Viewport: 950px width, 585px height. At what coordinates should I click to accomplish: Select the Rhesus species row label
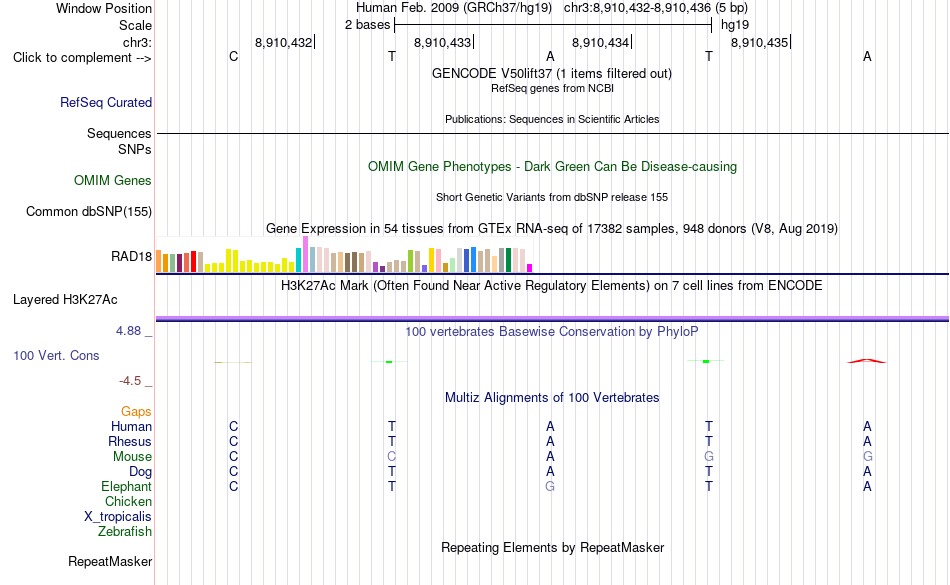coord(130,441)
